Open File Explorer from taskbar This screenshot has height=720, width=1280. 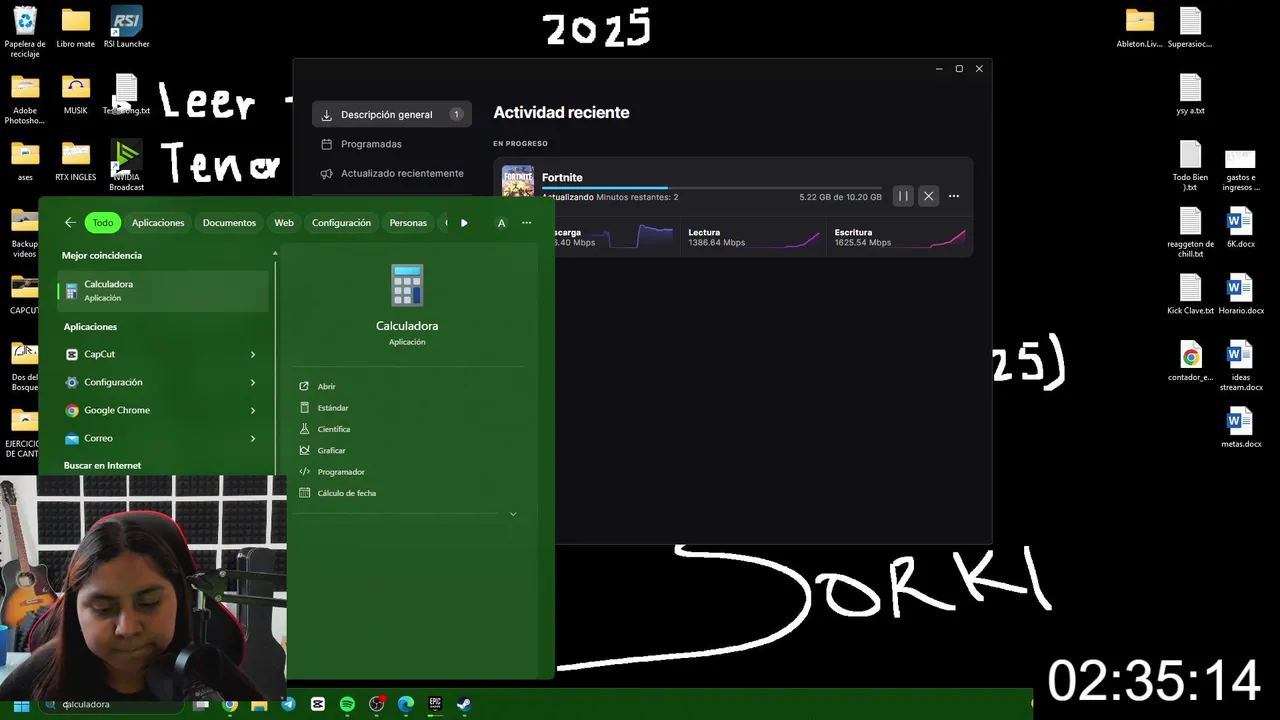point(259,705)
